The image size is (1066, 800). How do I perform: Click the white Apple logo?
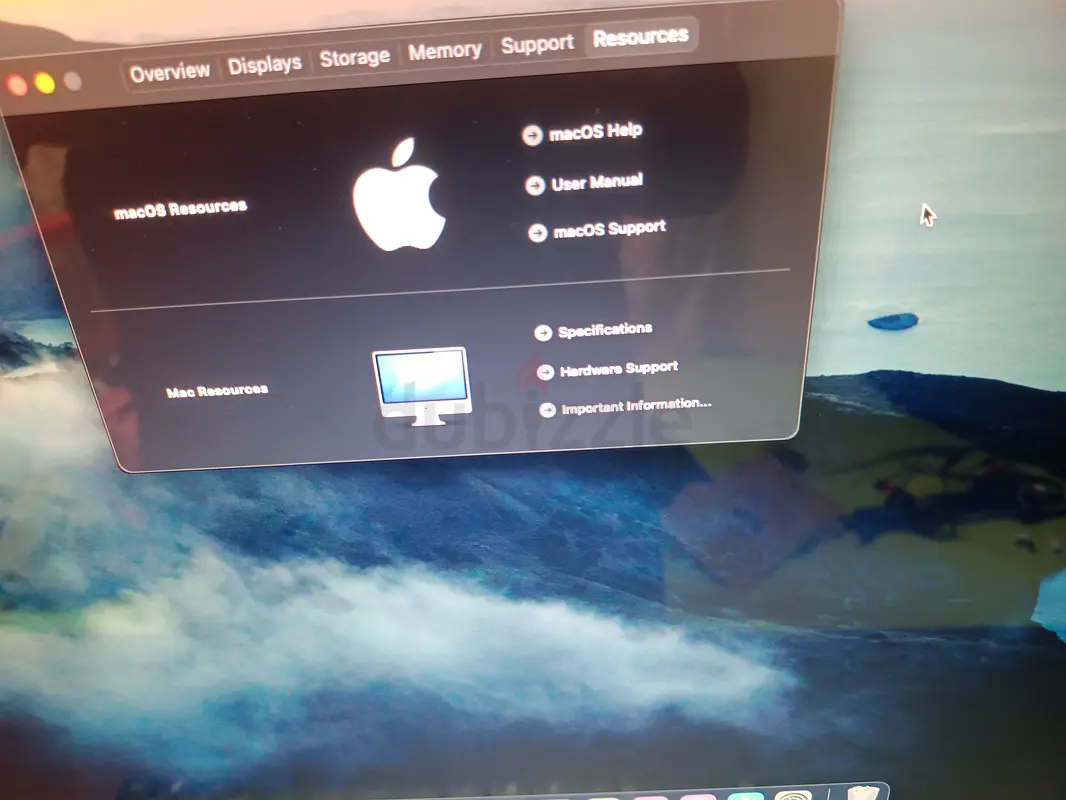pos(398,195)
